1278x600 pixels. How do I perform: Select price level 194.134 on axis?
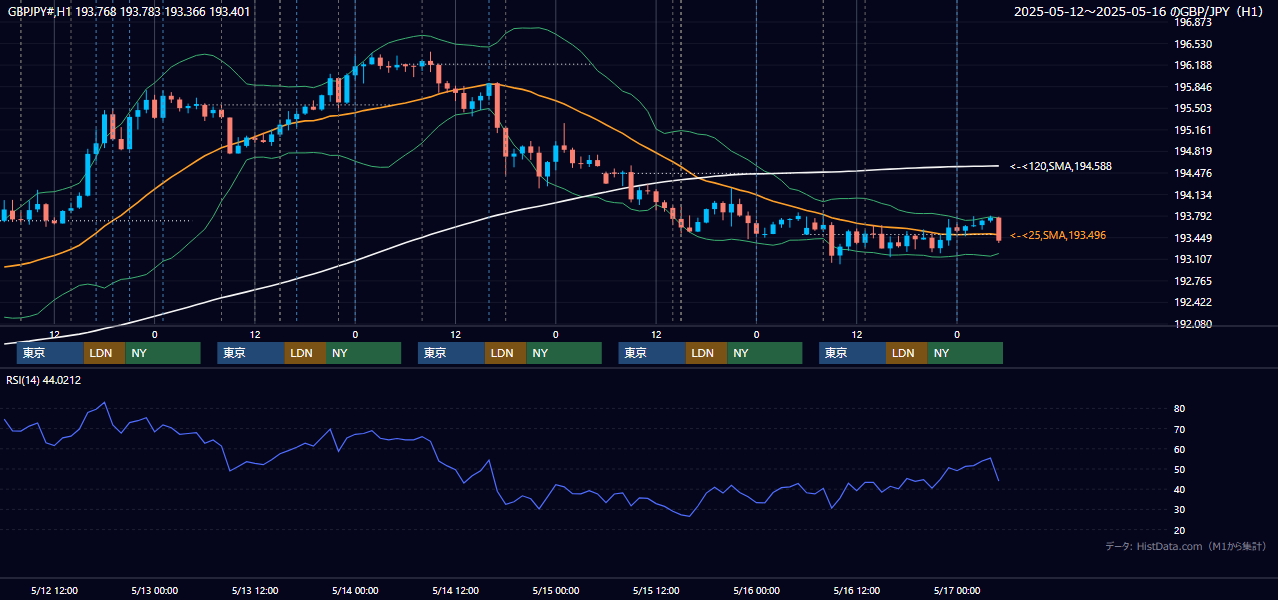1193,195
